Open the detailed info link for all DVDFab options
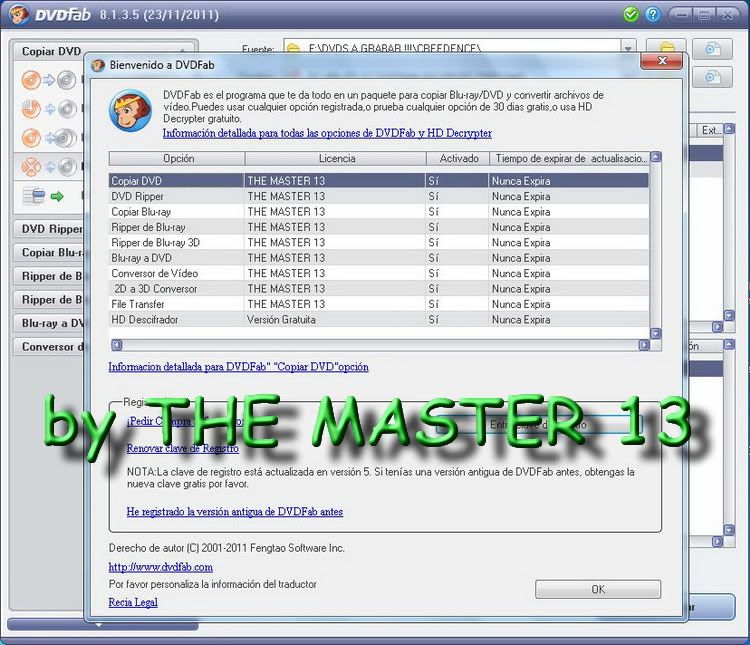750x645 pixels. coord(327,133)
